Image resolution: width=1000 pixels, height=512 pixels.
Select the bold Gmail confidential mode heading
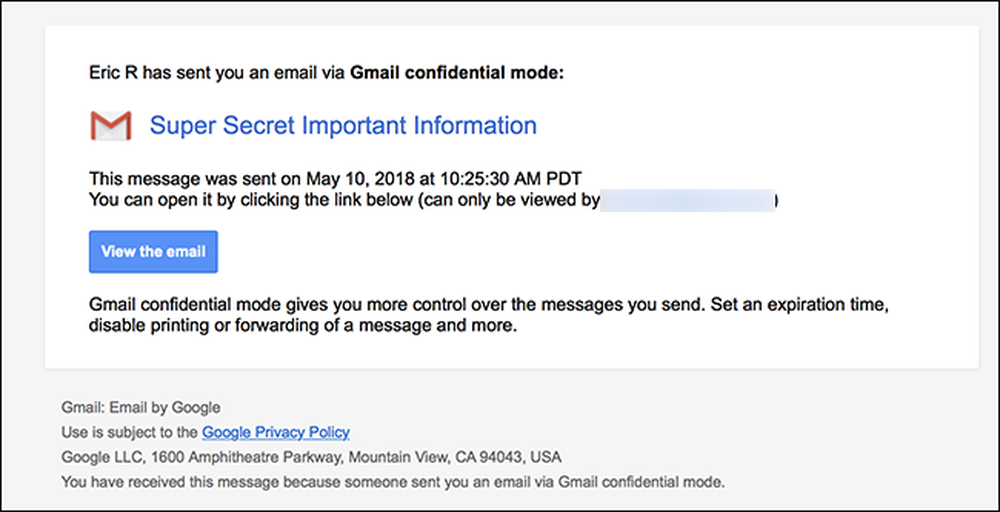[x=457, y=73]
